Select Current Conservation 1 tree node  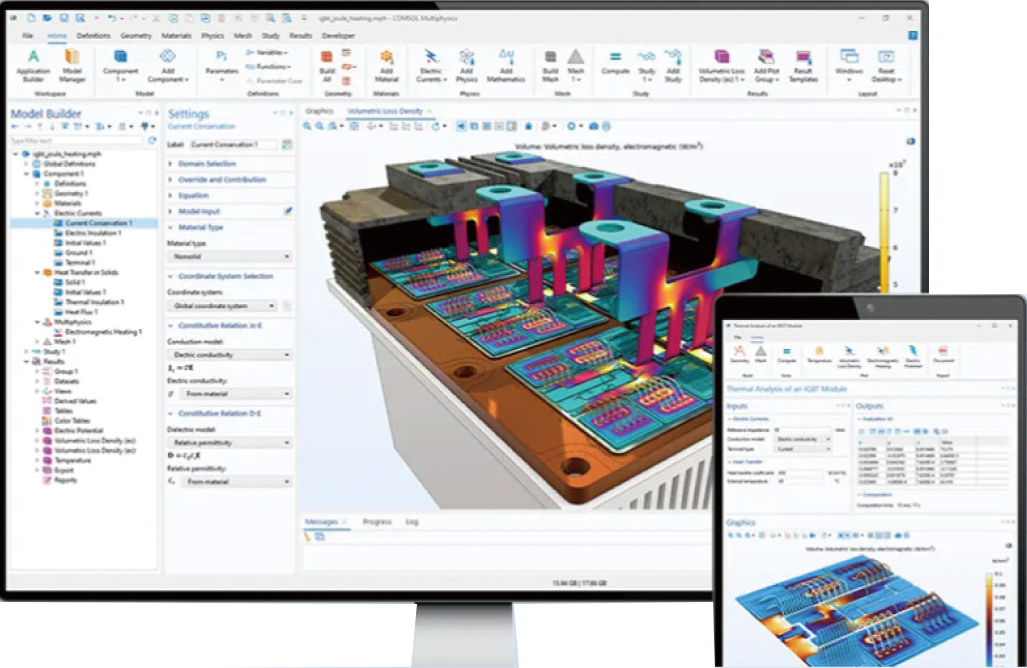[x=97, y=223]
